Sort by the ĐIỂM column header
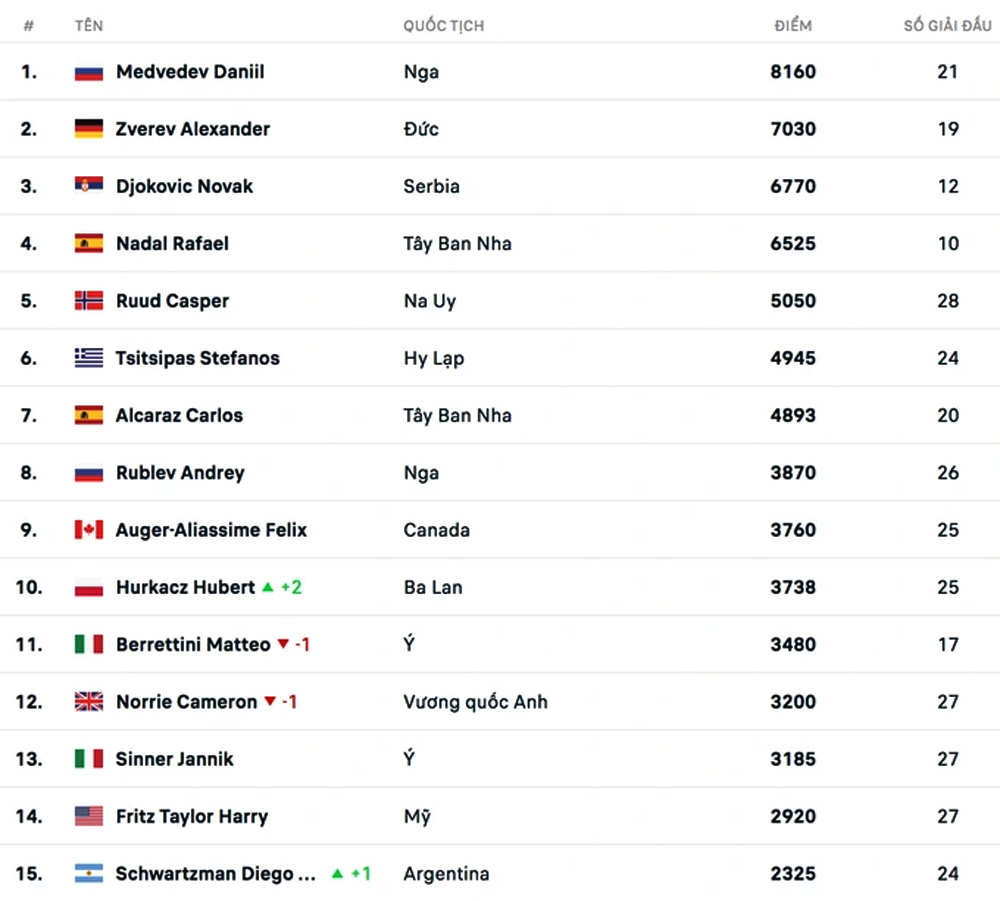 [793, 26]
